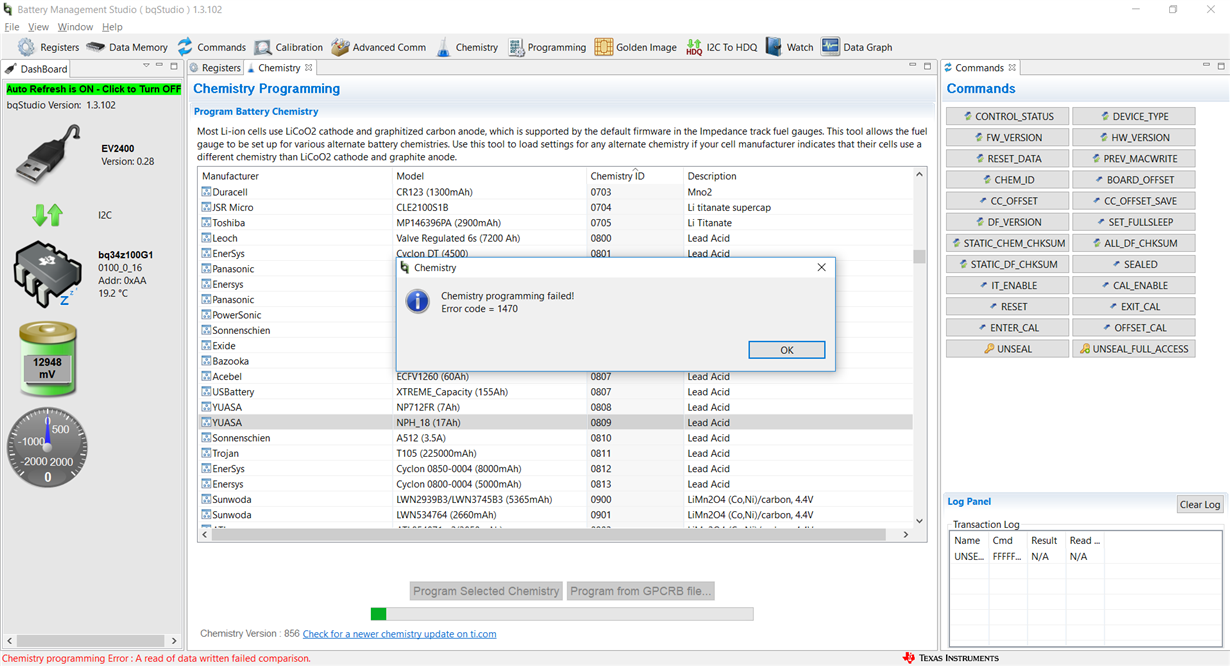Select the DashBoard tab
The image size is (1230, 666).
(37, 69)
